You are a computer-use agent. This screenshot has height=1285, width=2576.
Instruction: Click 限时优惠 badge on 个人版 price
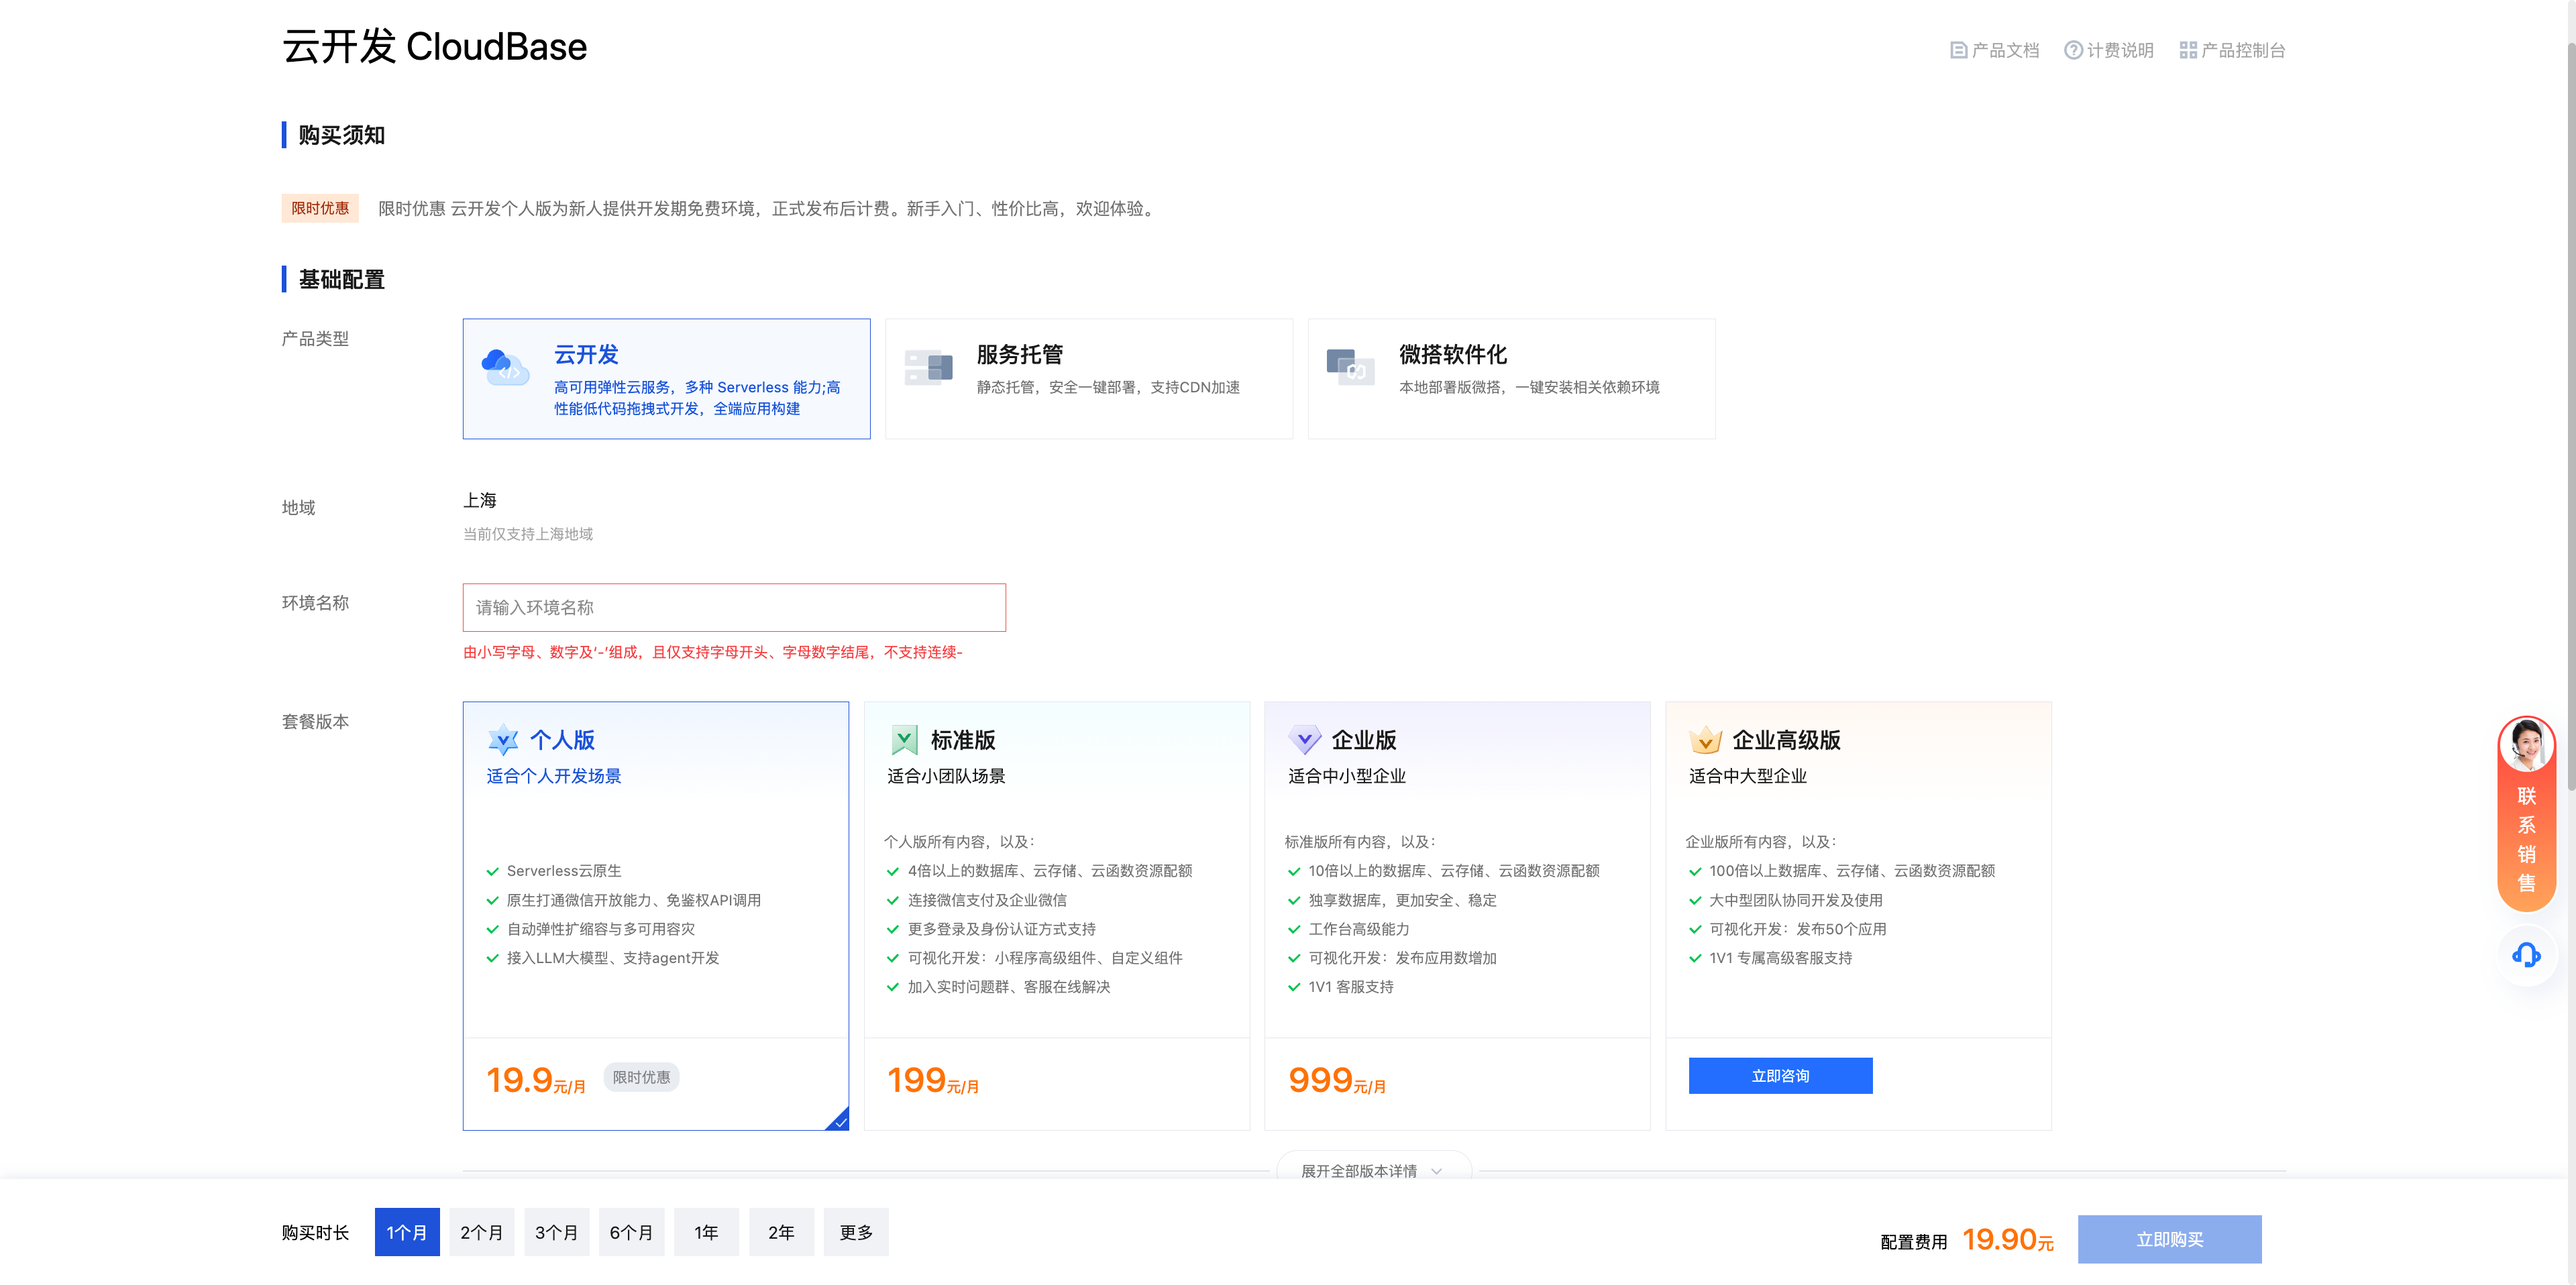click(x=641, y=1077)
